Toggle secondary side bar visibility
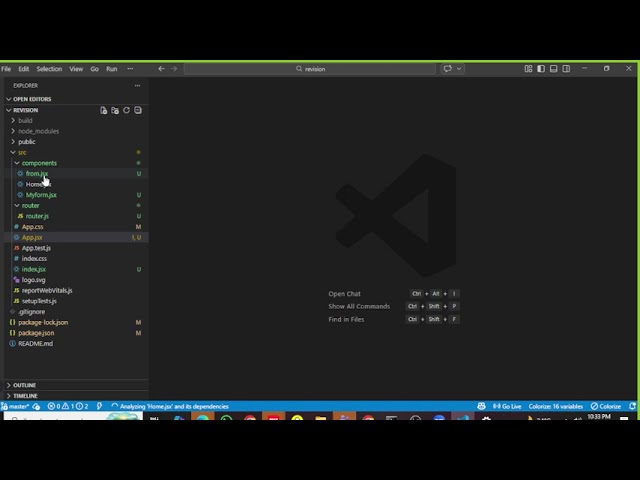The height and width of the screenshot is (480, 640). coord(566,69)
